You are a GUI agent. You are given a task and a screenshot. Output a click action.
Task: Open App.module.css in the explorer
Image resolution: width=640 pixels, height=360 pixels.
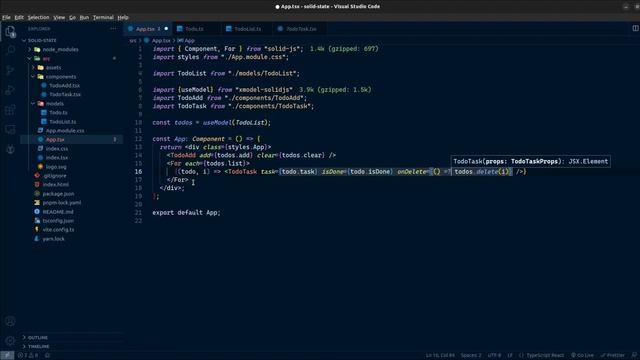coord(64,131)
